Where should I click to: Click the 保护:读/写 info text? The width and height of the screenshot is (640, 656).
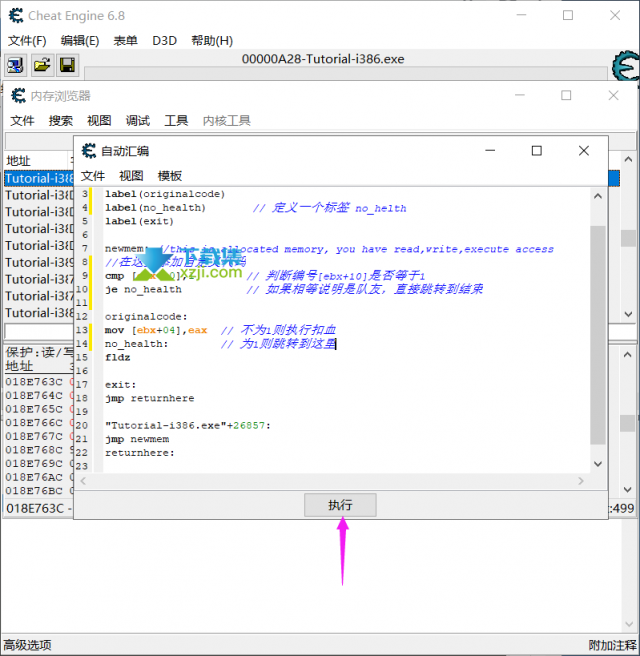(x=39, y=352)
